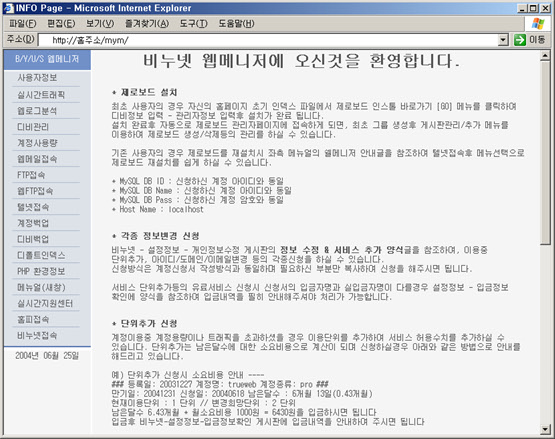Open the 도움말(H) menu
This screenshot has width=555, height=439.
[236, 24]
